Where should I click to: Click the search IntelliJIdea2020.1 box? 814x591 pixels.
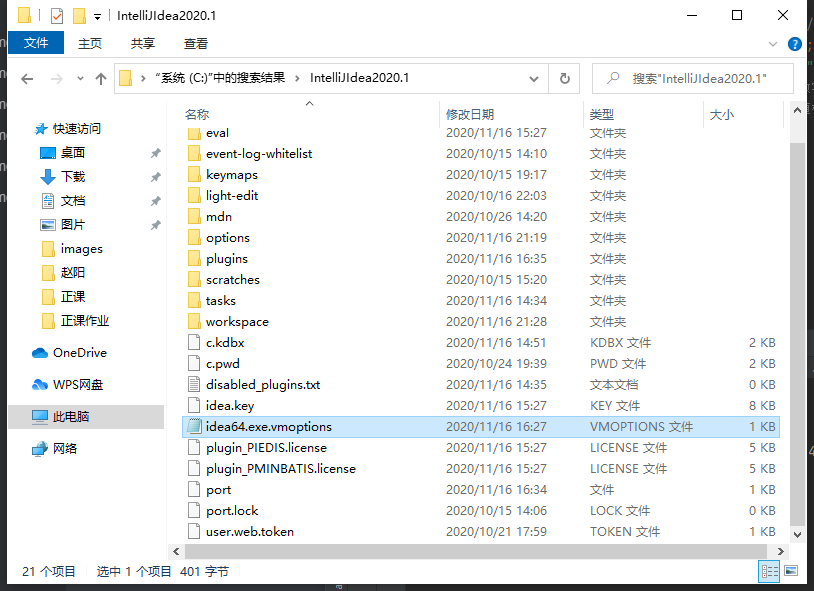click(693, 78)
